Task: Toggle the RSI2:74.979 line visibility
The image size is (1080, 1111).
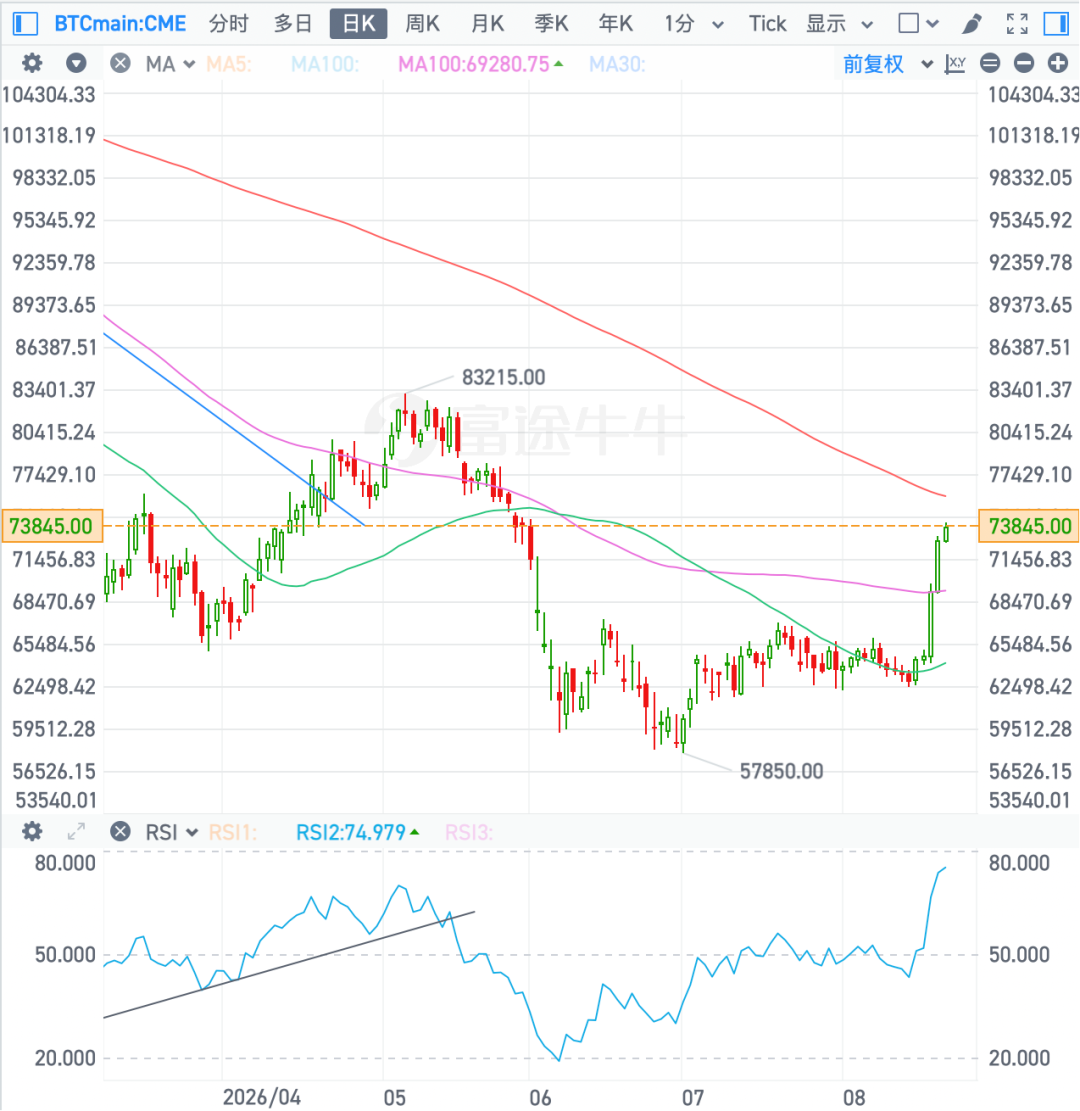Action: pos(356,832)
